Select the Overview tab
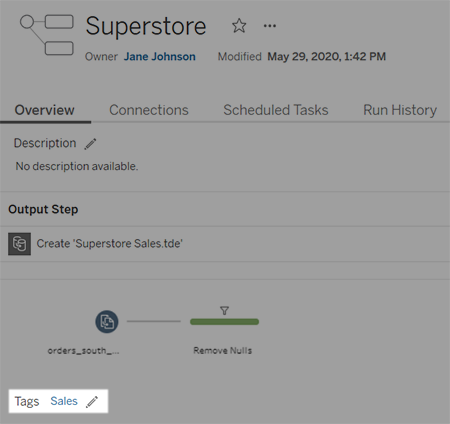450x424 pixels. 44,110
